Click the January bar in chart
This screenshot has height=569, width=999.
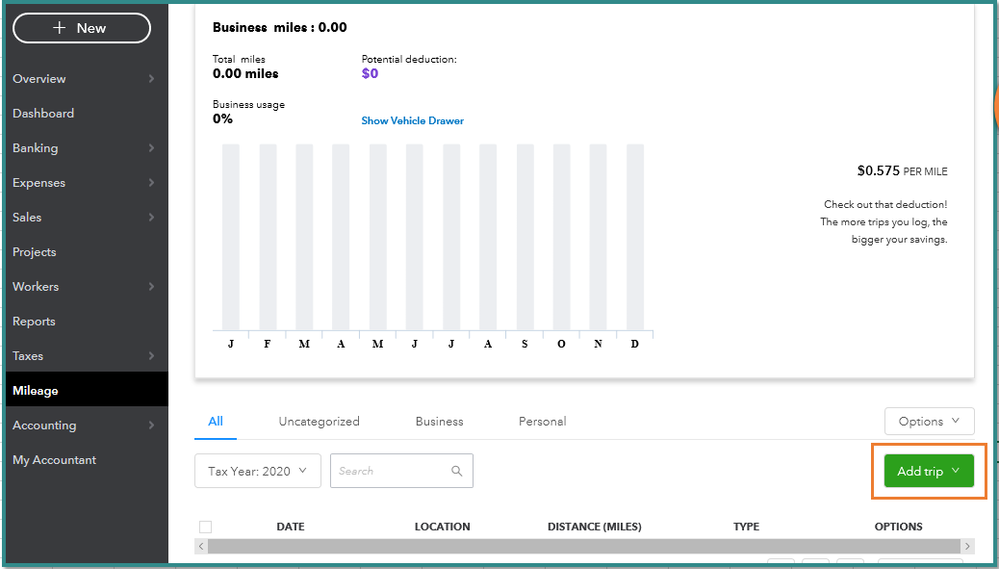[231, 237]
